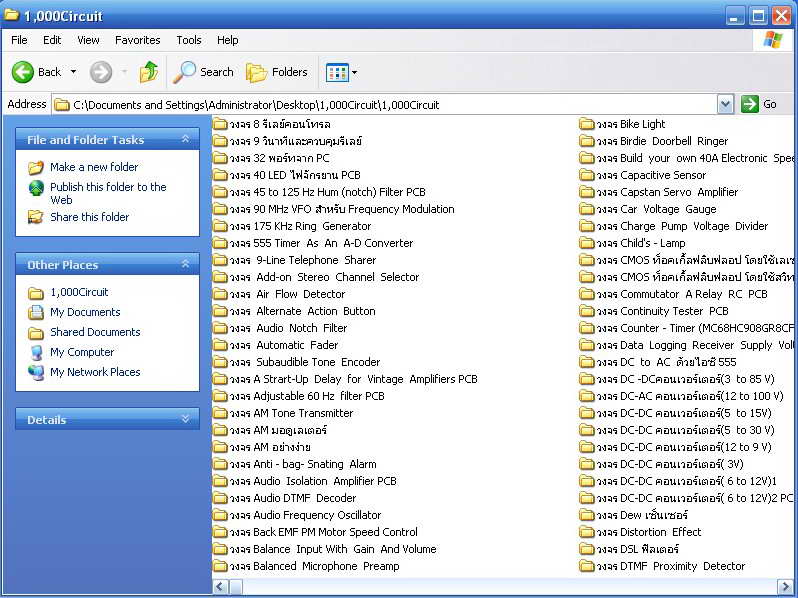The width and height of the screenshot is (798, 598).
Task: Open the Forward history dropdown arrow
Action: 124,72
